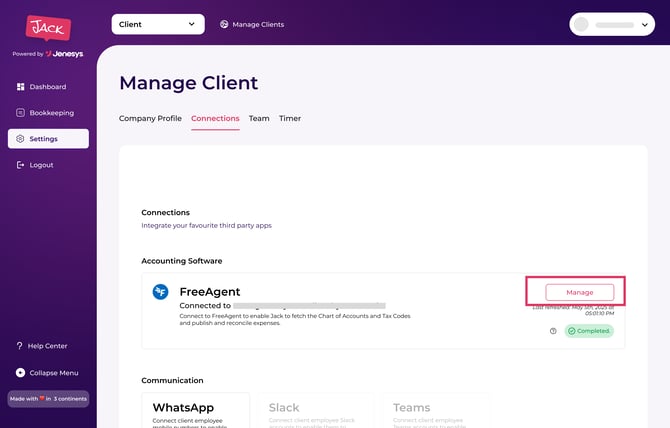This screenshot has width=670, height=428.
Task: Select the WhatsApp communication card
Action: [196, 410]
